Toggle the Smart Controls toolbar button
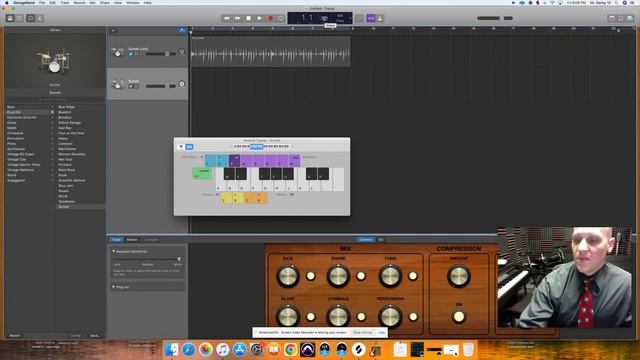 click(31, 18)
